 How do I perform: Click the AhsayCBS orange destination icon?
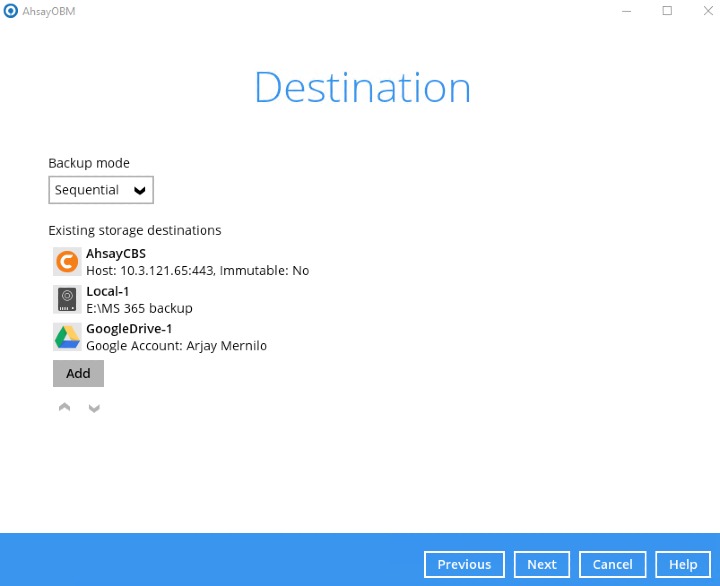pyautogui.click(x=67, y=262)
